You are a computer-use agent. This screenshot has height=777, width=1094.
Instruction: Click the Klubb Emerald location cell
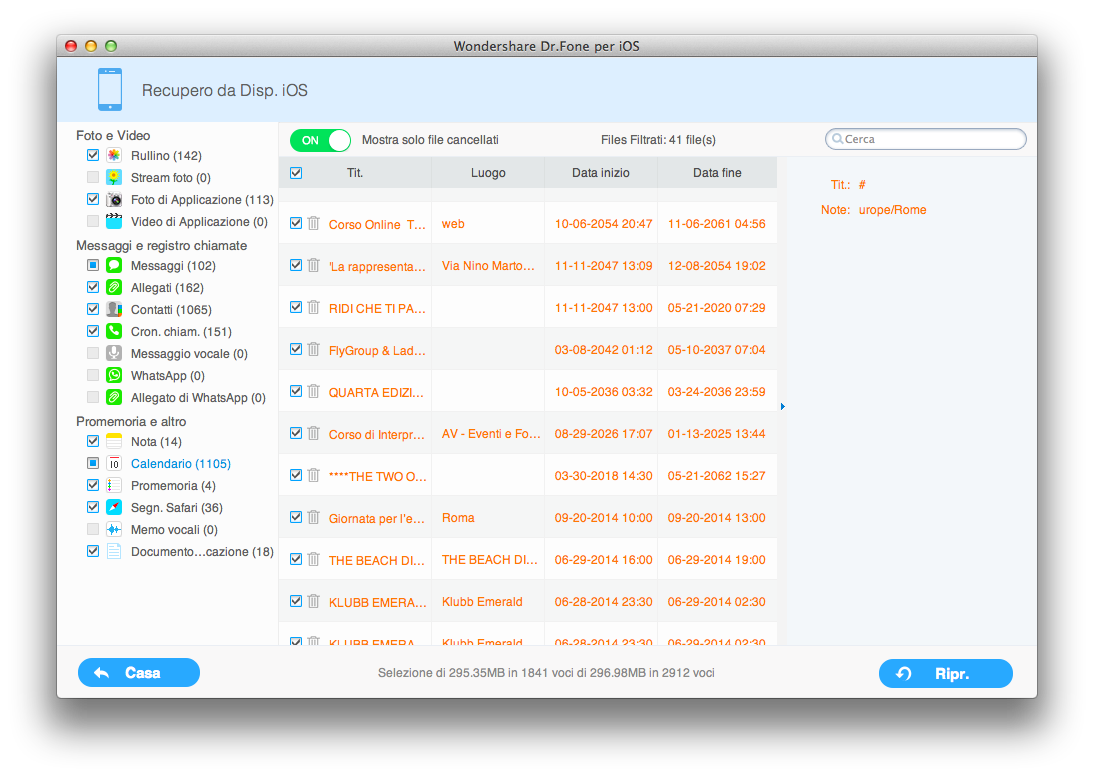pyautogui.click(x=482, y=602)
